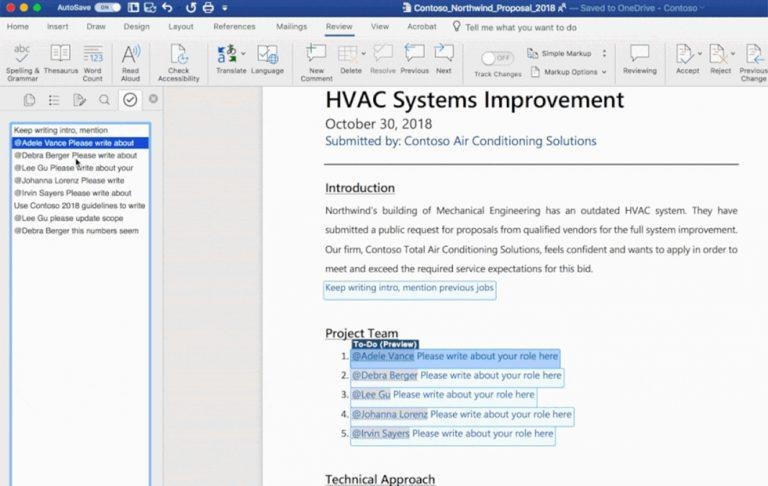The width and height of the screenshot is (768, 486).
Task: Click 'Keep writing intro' to-do in document
Action: tap(409, 288)
